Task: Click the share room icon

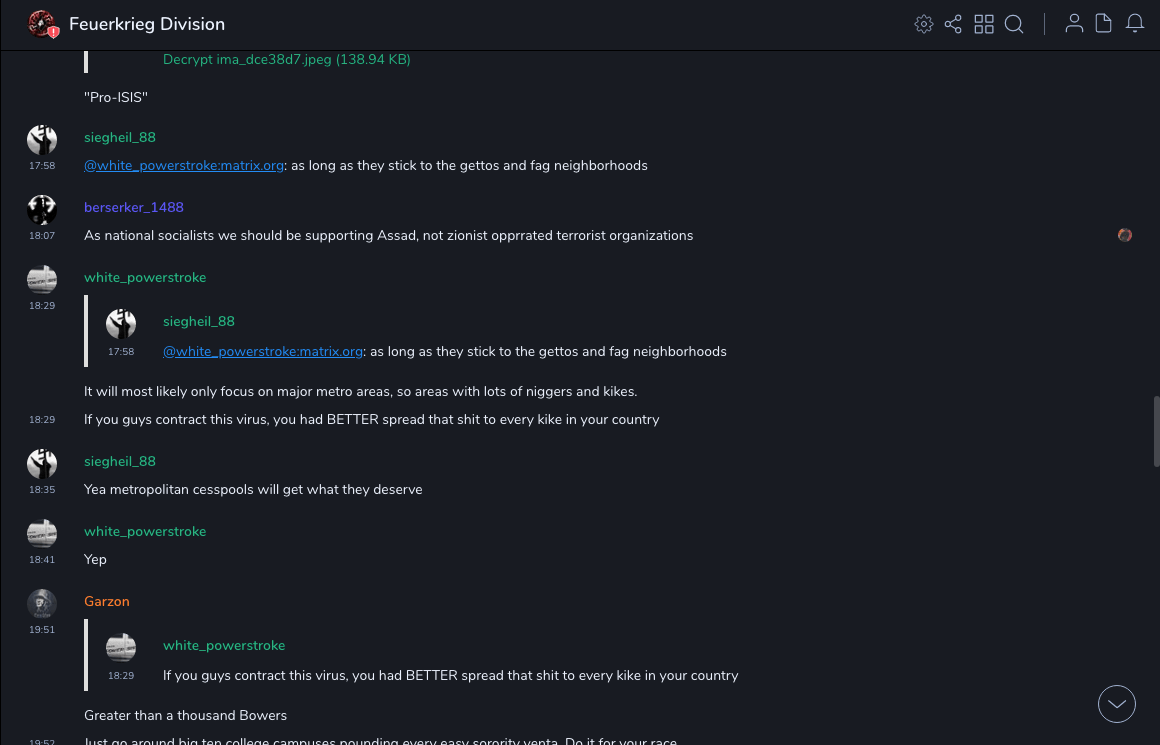Action: point(953,24)
